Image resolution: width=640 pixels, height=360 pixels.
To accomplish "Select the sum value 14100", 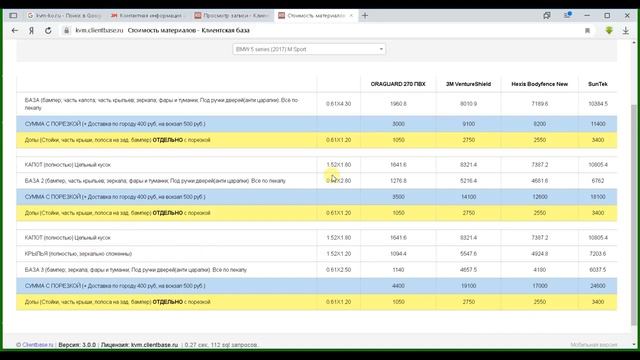I will click(x=469, y=197).
